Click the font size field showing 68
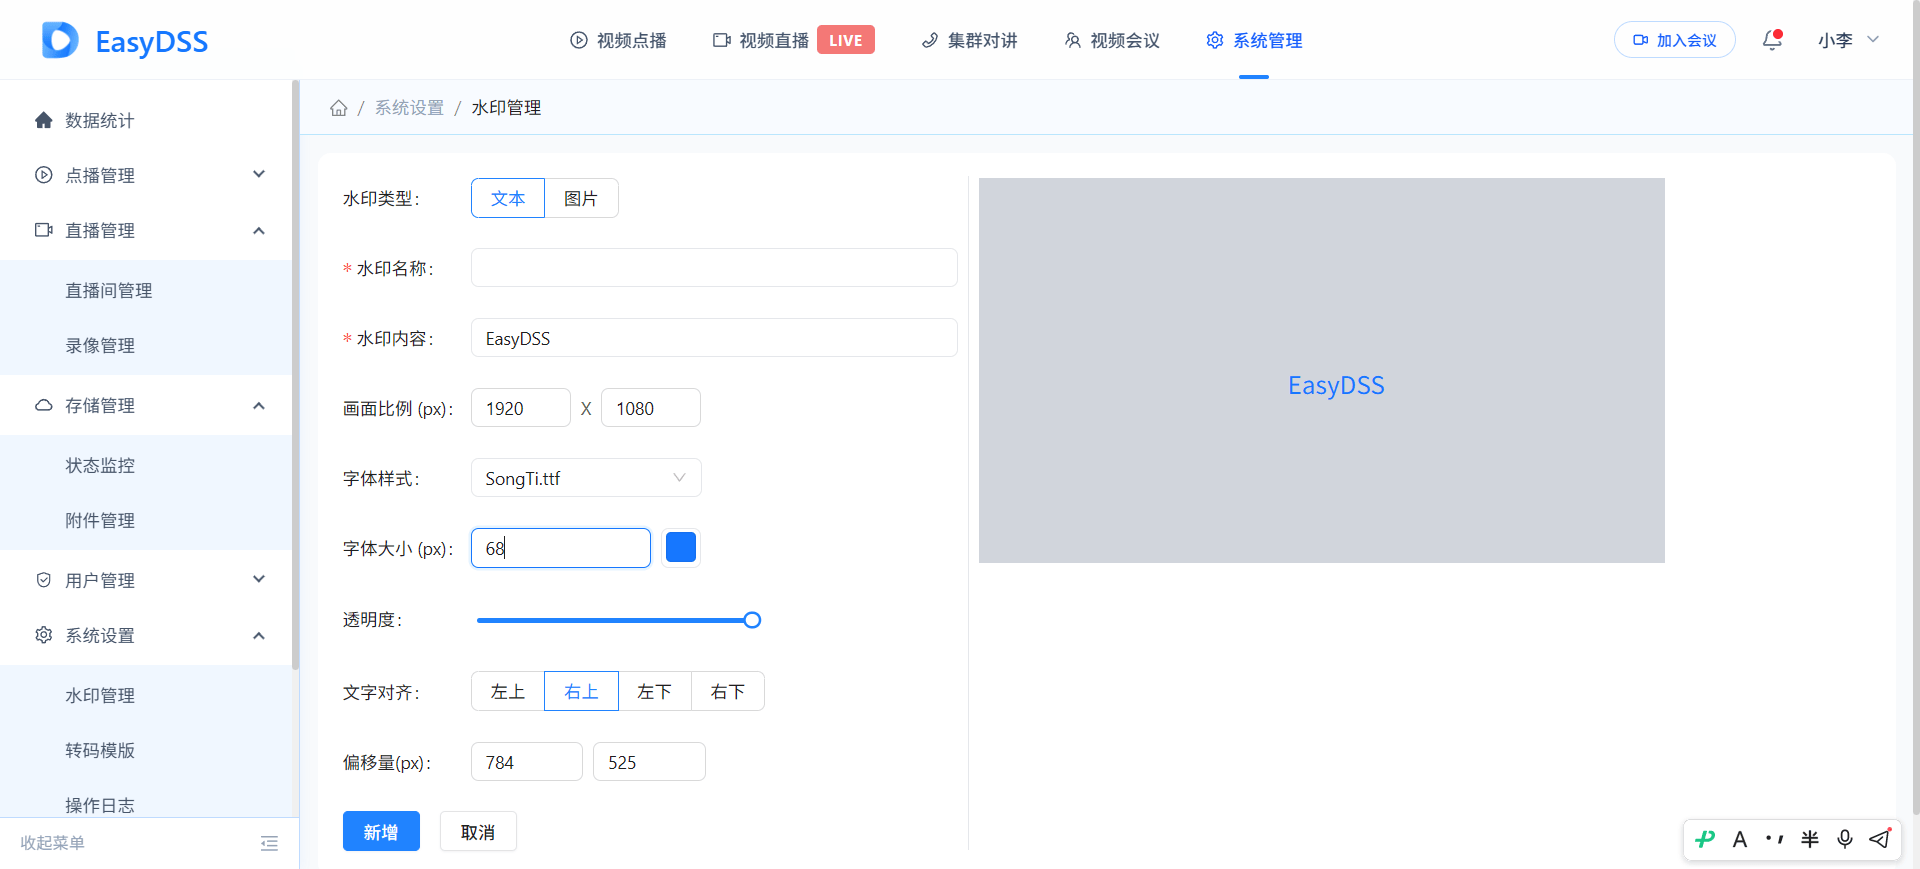This screenshot has width=1920, height=869. click(561, 548)
